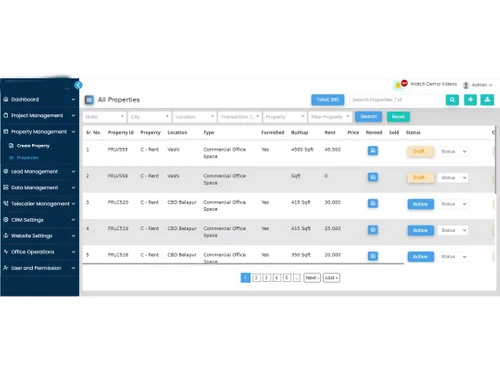
Task: Click the Property Management sidebar icon
Action: point(6,131)
